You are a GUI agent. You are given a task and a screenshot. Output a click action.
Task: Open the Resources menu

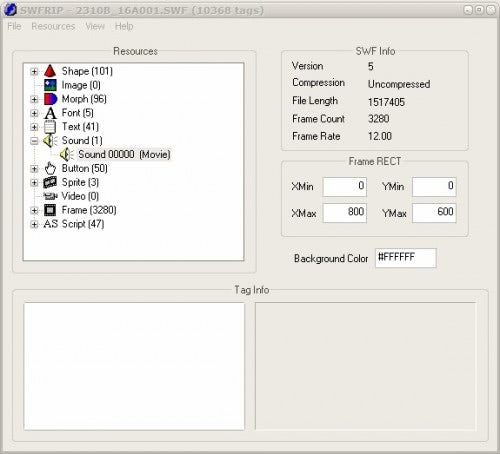tap(53, 26)
